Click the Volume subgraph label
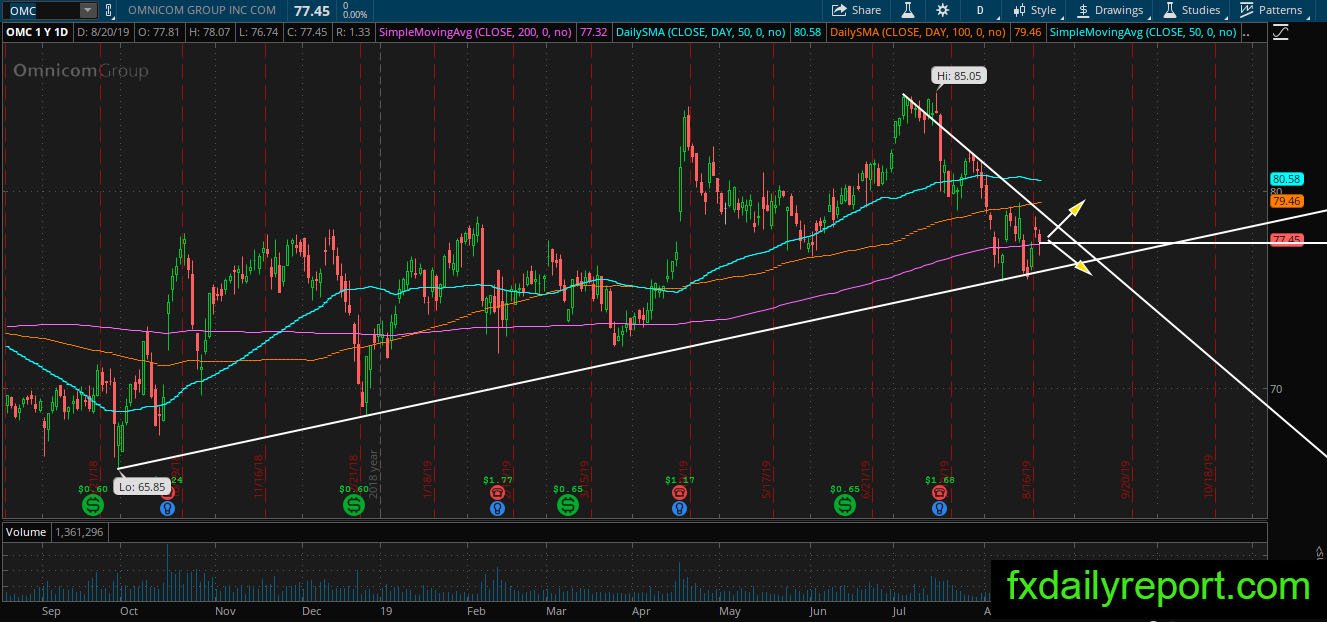Screen dimensions: 1327x622 coord(26,532)
